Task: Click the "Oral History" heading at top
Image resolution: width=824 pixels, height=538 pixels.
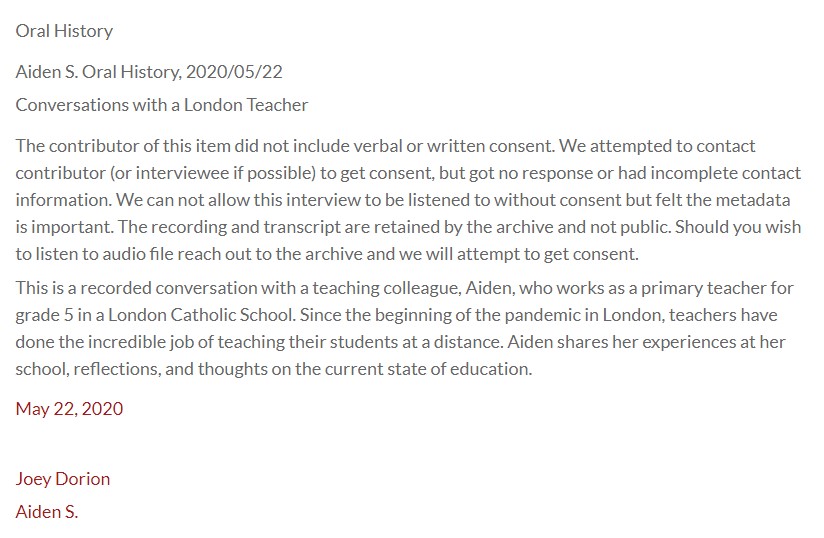Action: pyautogui.click(x=64, y=30)
